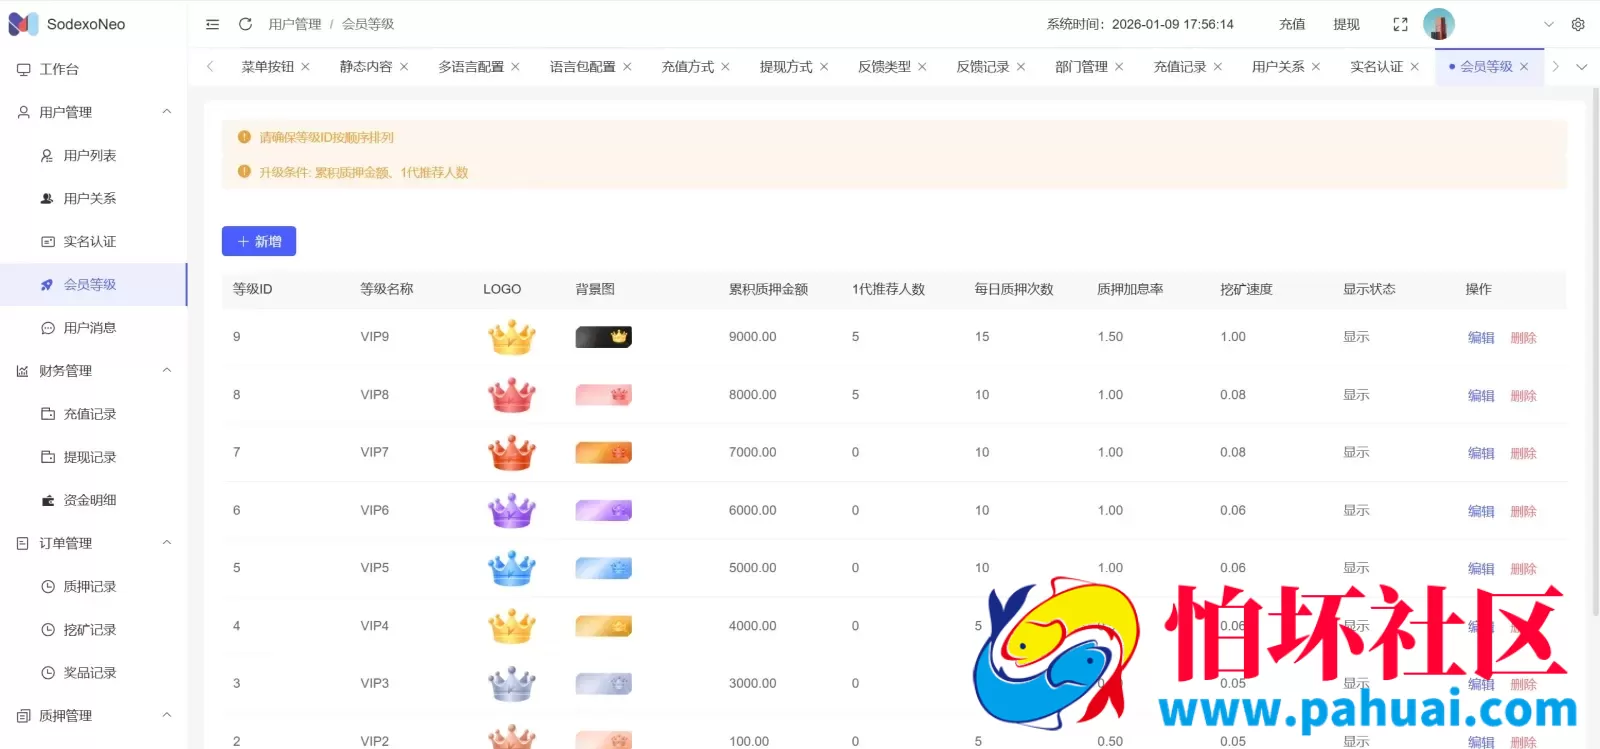Switch to the 菜单按钮 tab

click(x=267, y=67)
